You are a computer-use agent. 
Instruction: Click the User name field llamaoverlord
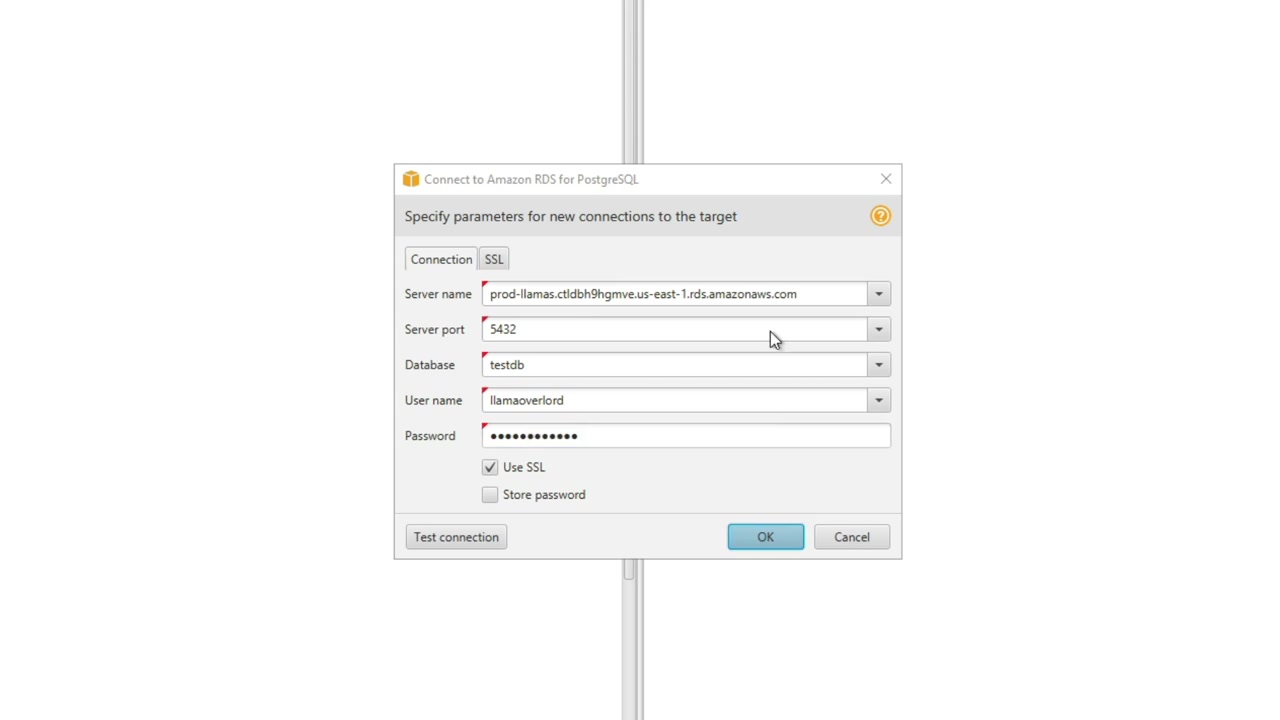[675, 400]
